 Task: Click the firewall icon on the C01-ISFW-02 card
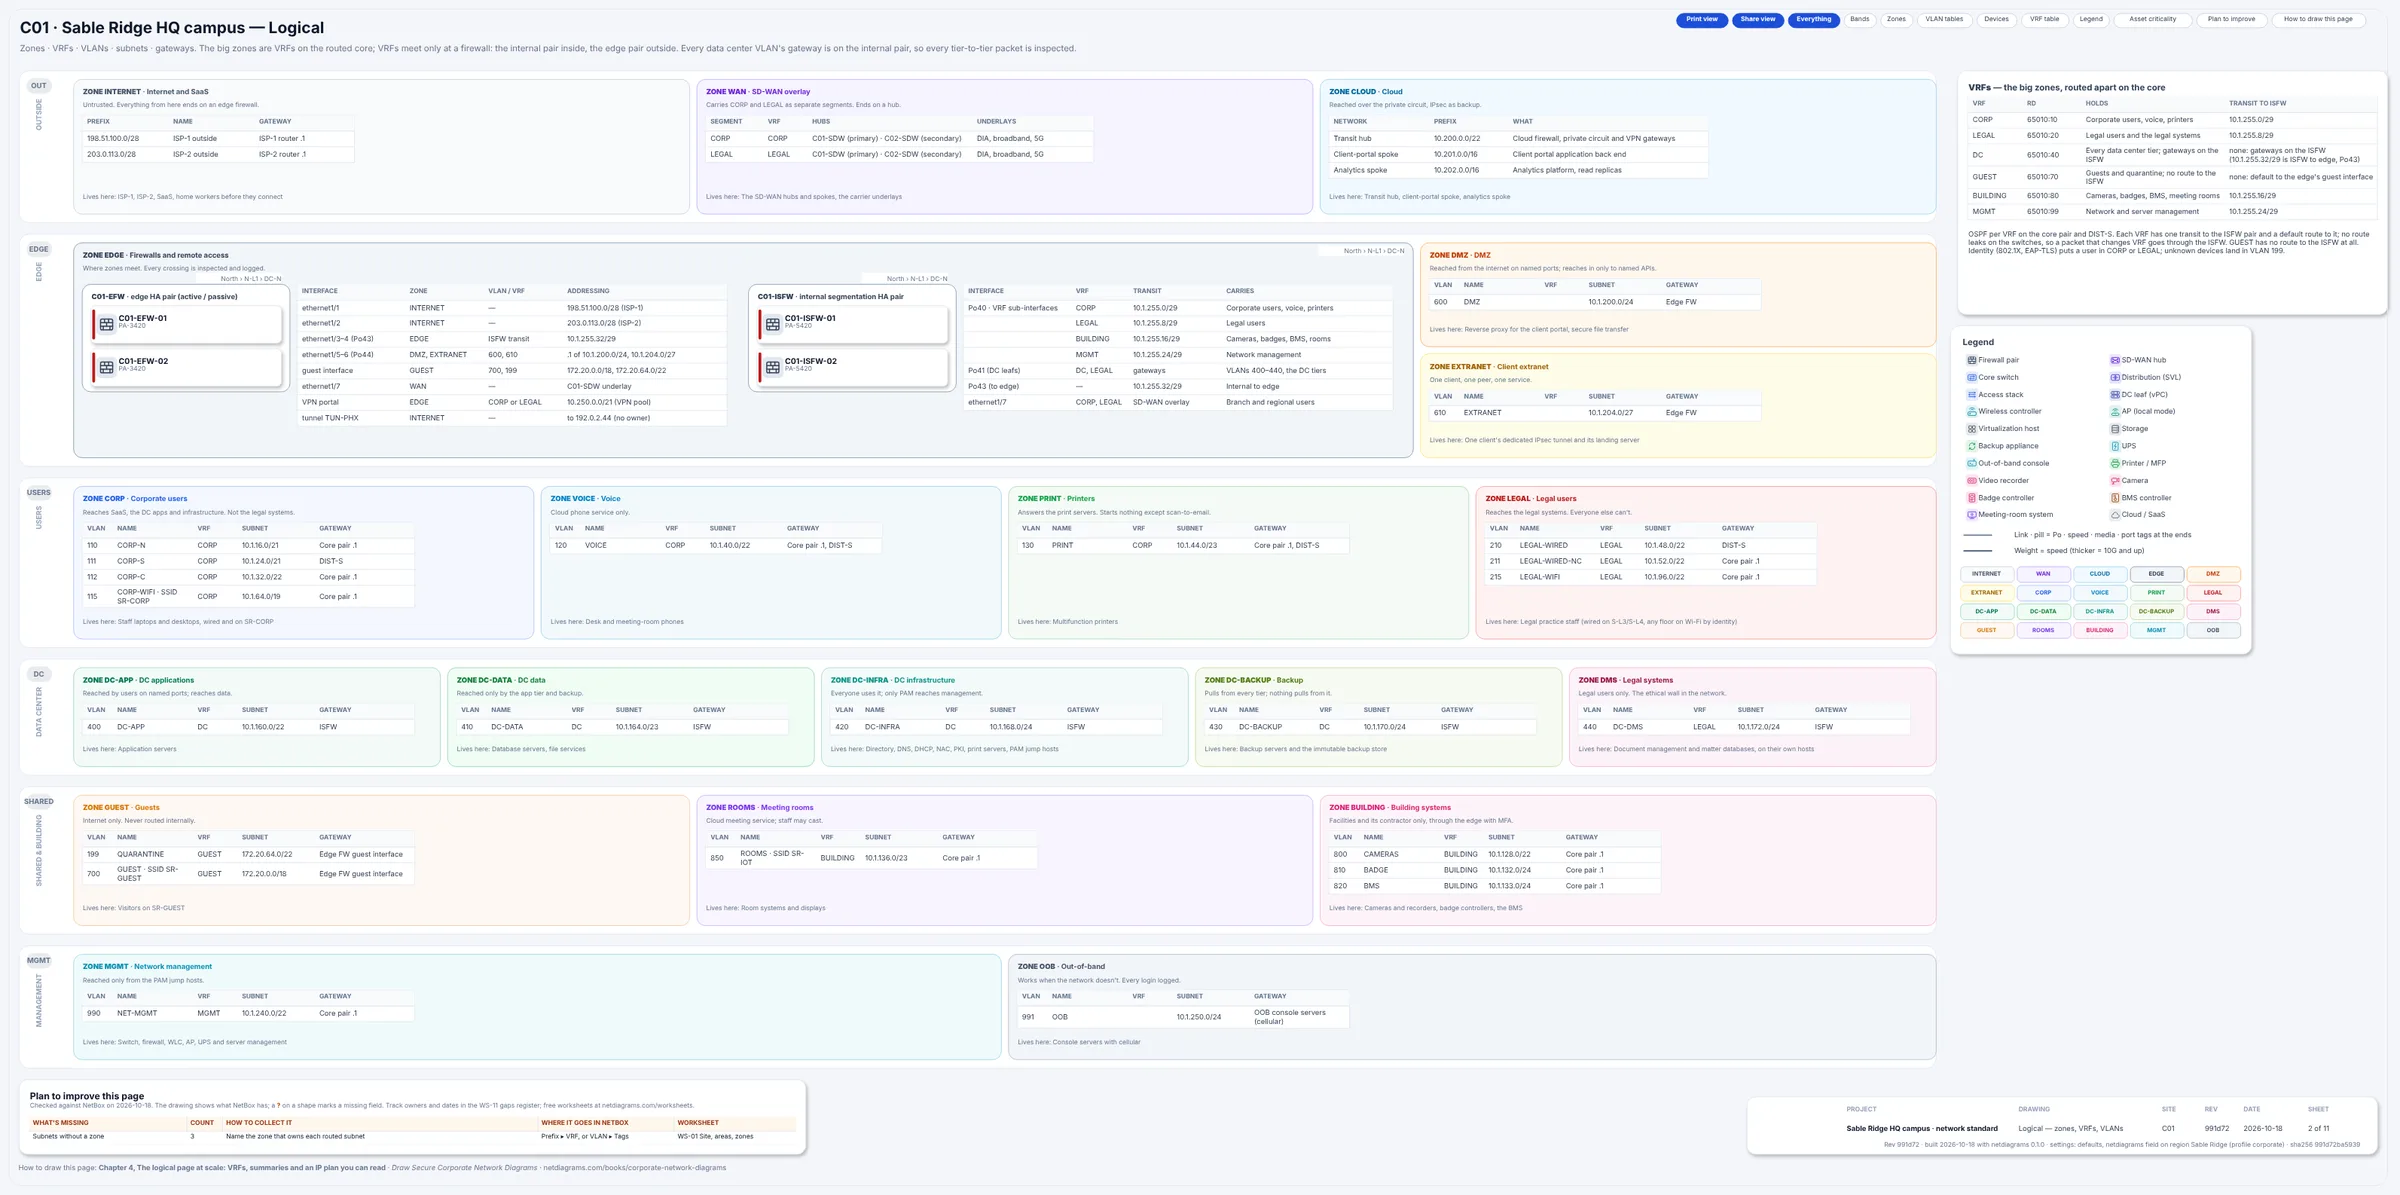click(x=772, y=367)
